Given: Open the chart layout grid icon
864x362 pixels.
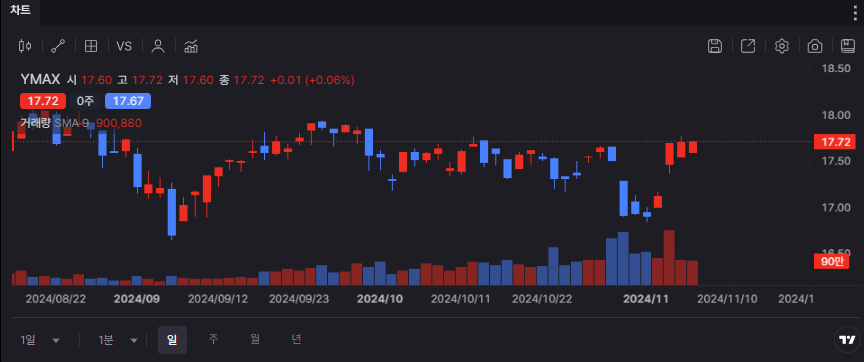Looking at the screenshot, I should point(91,46).
